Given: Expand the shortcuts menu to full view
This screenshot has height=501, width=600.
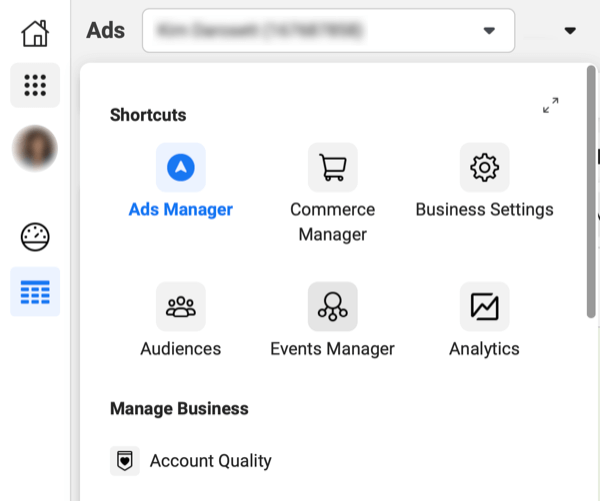Looking at the screenshot, I should click(x=550, y=105).
